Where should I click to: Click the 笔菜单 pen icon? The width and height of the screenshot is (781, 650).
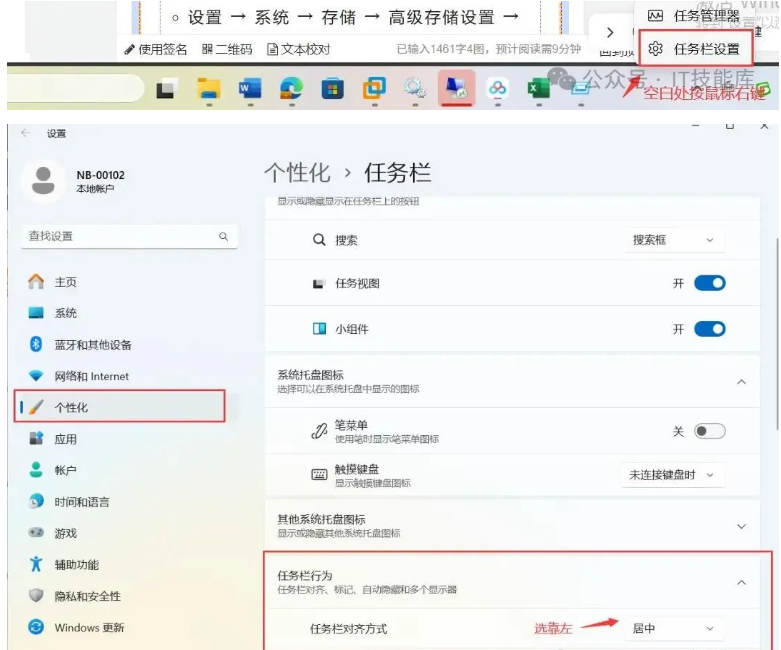tap(319, 431)
